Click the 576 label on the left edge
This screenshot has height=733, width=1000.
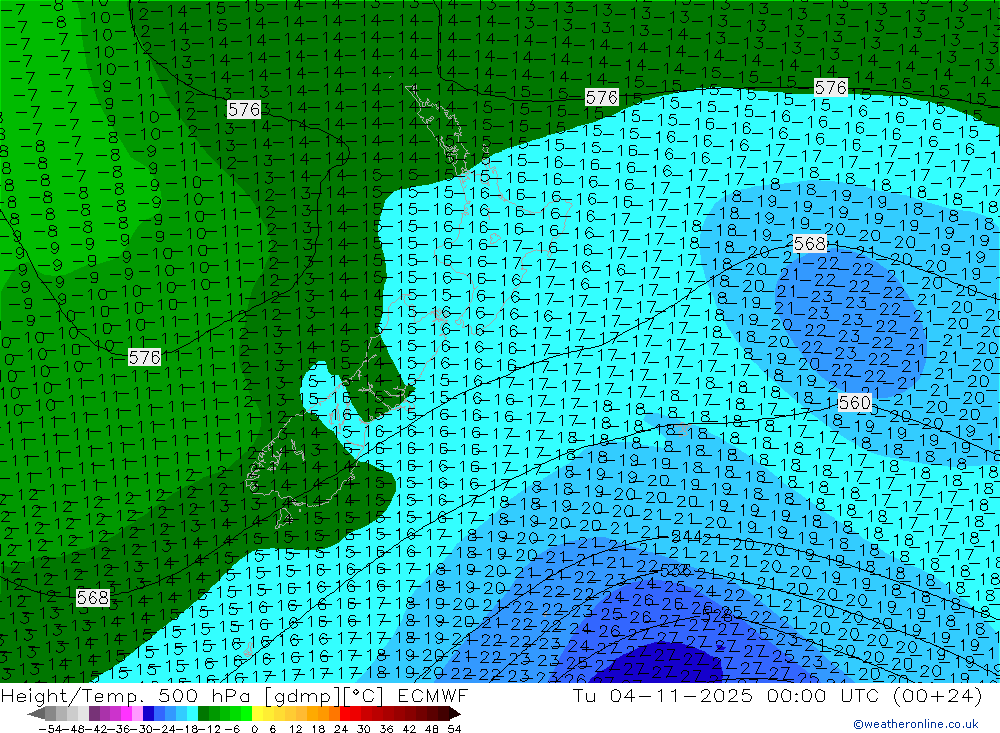(x=145, y=357)
